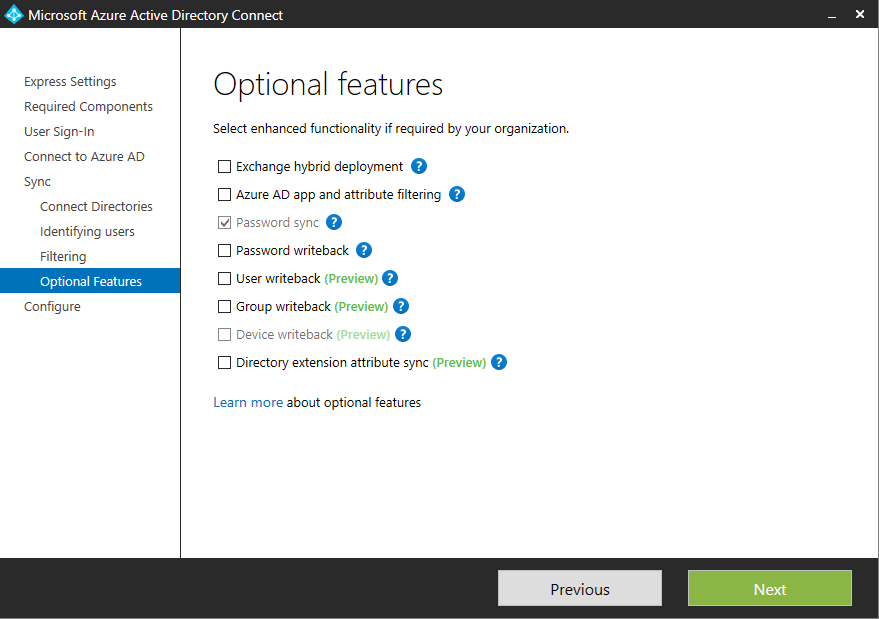879x619 pixels.
Task: Click Preview tag after Directory extension attribute sync
Action: pos(459,363)
